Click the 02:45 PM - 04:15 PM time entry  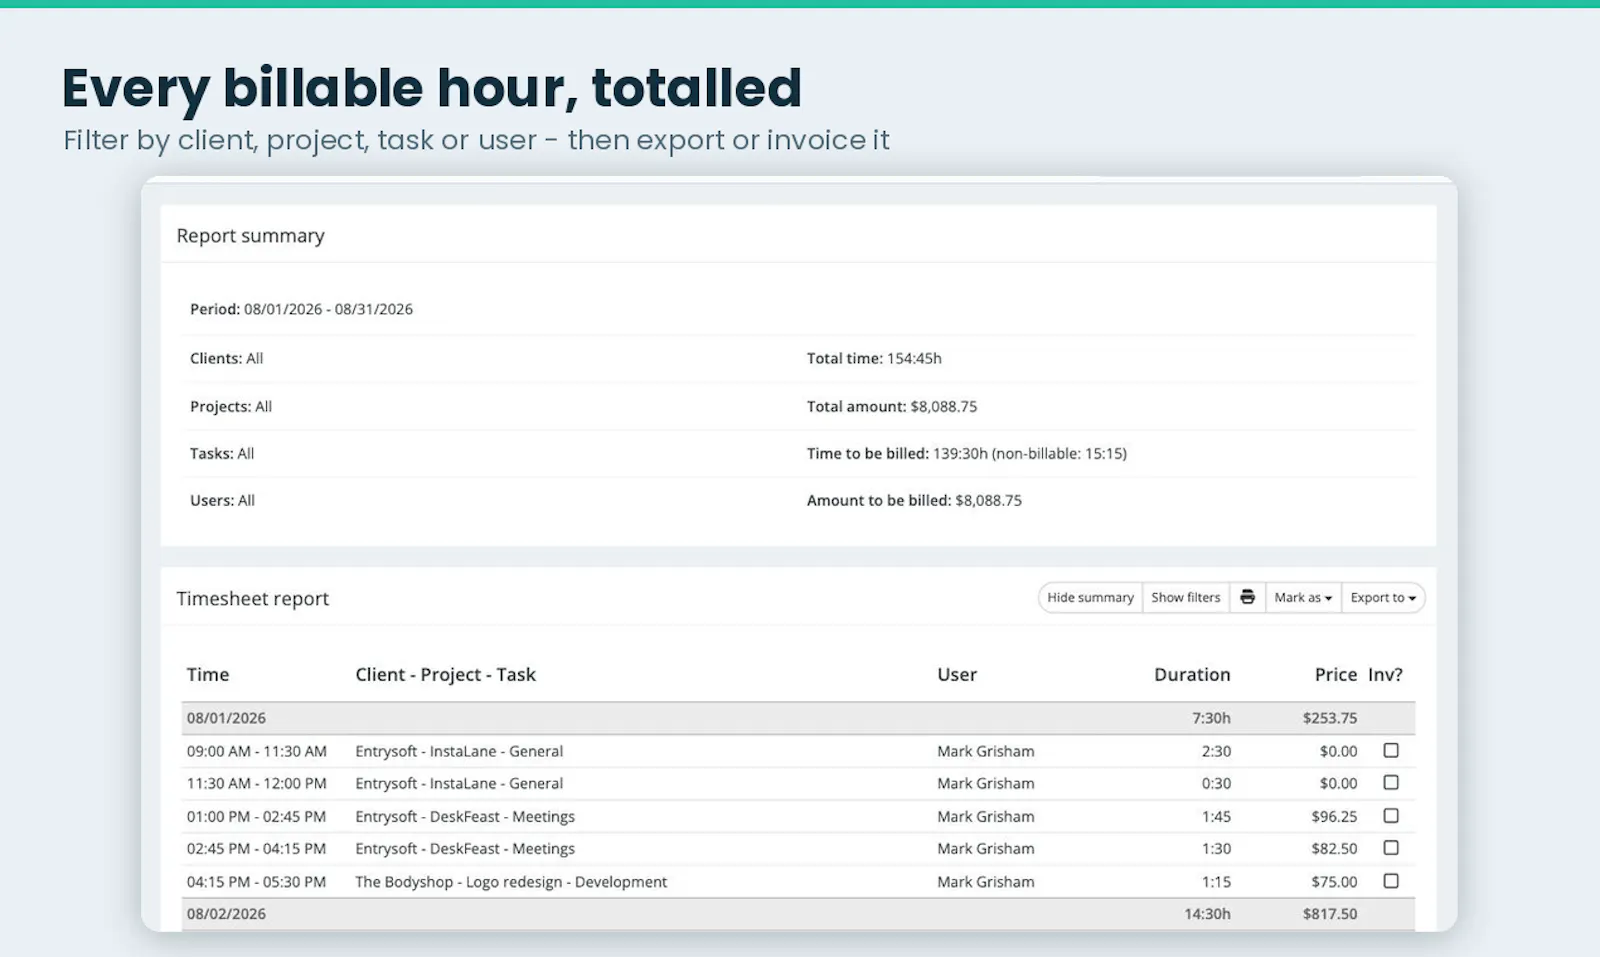256,848
